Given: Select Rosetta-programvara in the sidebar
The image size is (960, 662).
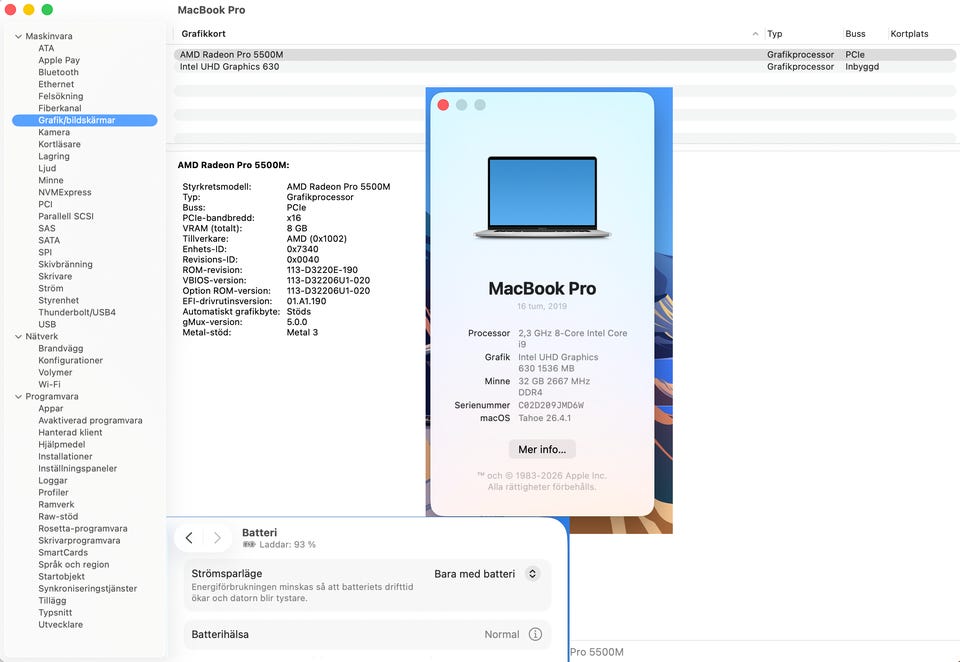Looking at the screenshot, I should (x=83, y=528).
